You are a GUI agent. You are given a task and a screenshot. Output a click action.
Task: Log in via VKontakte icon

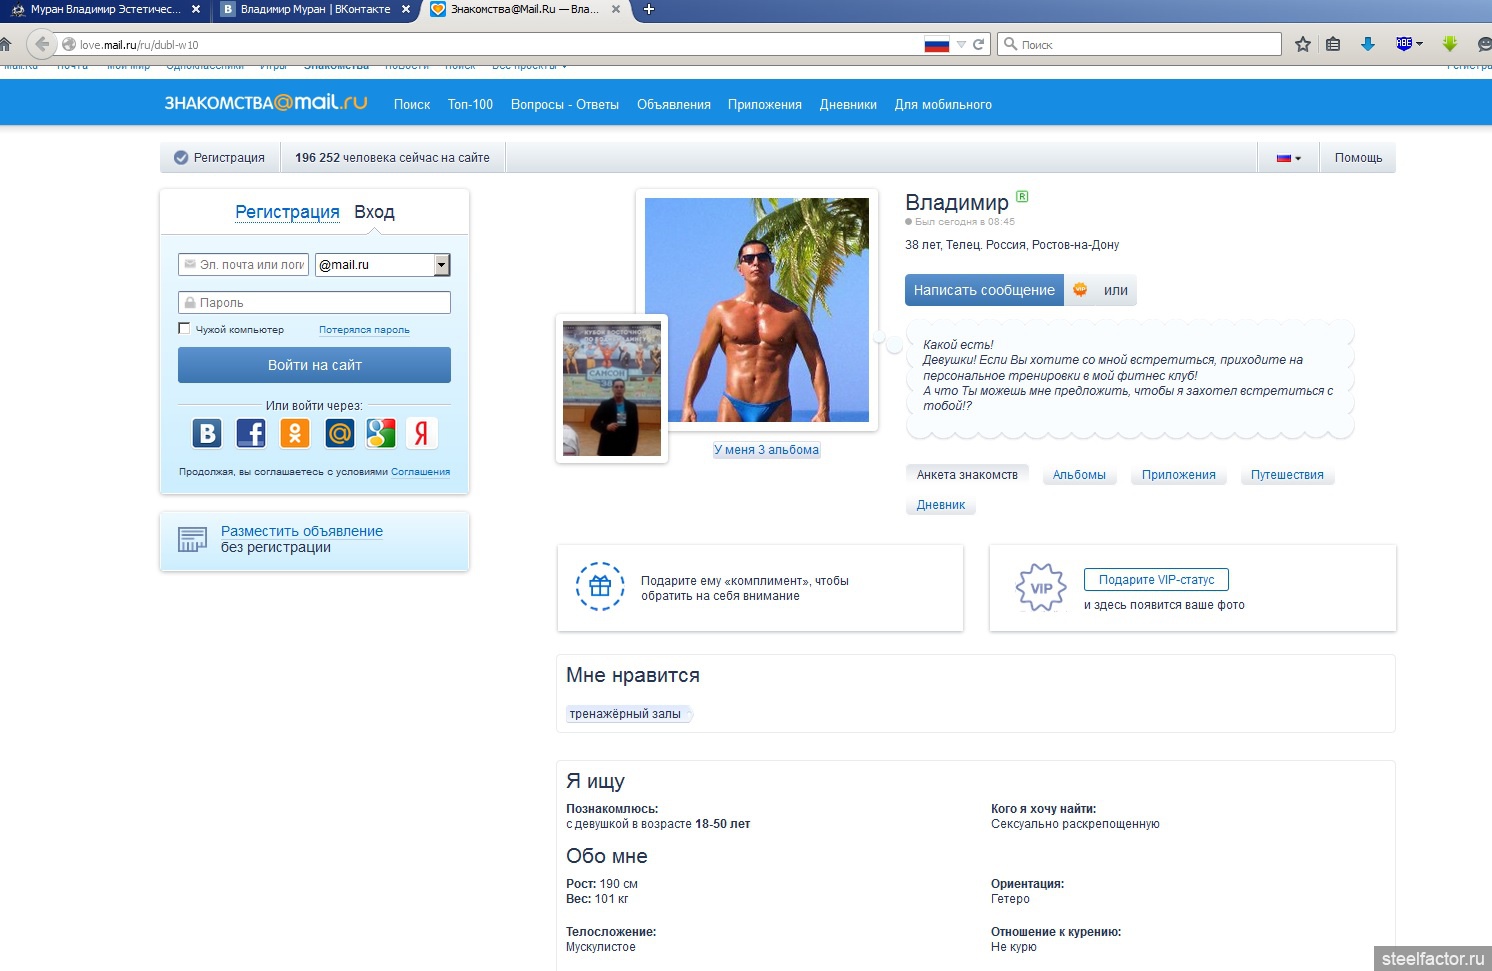[207, 433]
